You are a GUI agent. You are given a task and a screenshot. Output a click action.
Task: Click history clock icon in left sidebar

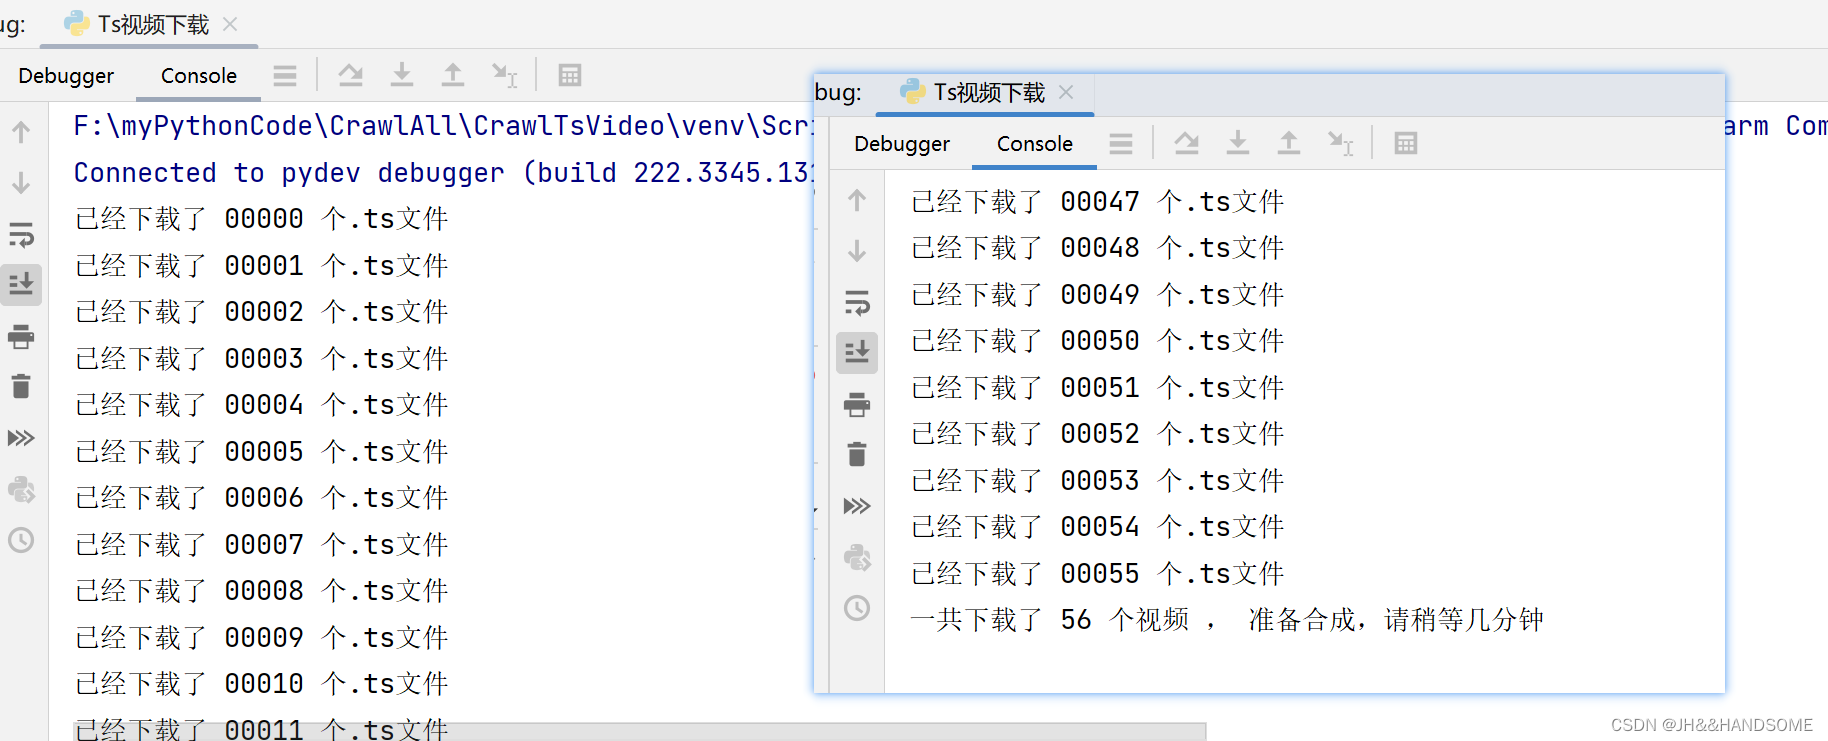click(21, 540)
